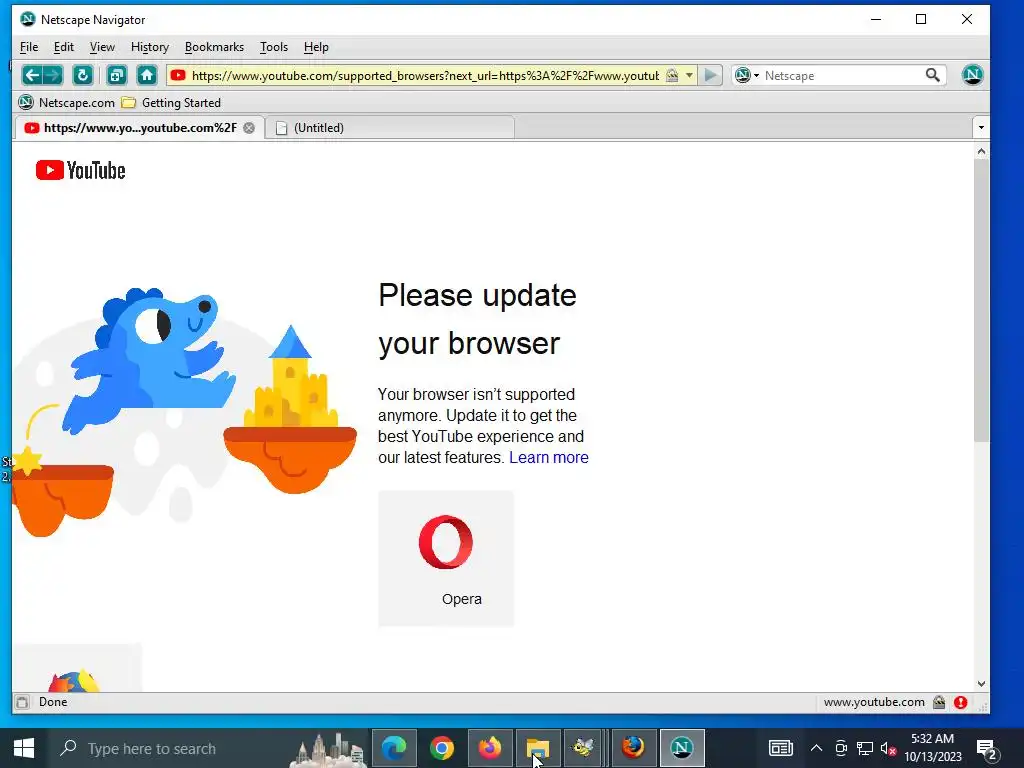This screenshot has width=1024, height=768.
Task: Click the search magnifier icon
Action: point(933,75)
